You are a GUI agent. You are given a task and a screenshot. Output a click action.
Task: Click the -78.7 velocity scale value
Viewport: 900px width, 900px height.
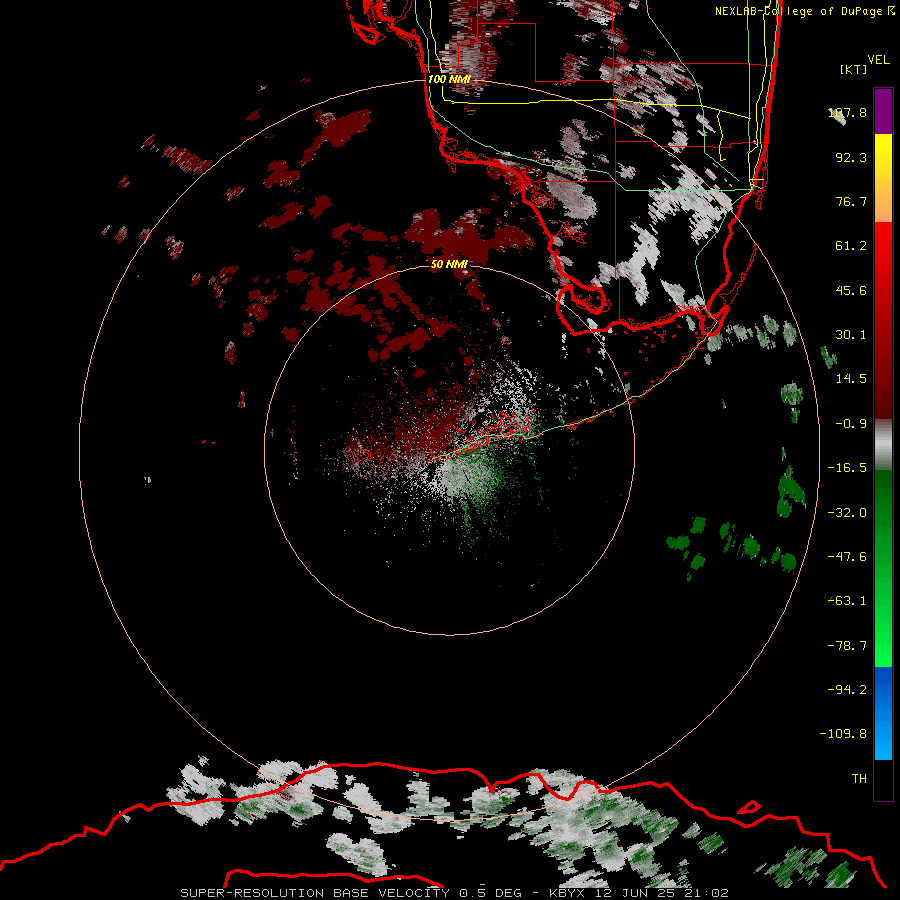click(847, 646)
